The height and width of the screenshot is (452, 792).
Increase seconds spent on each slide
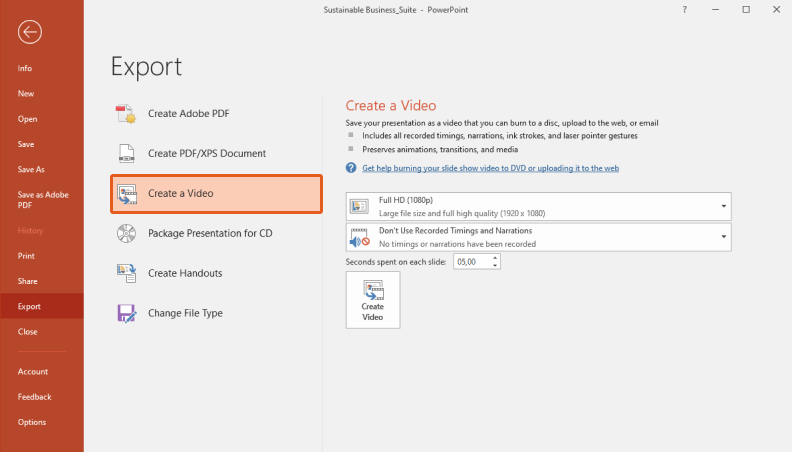(495, 258)
